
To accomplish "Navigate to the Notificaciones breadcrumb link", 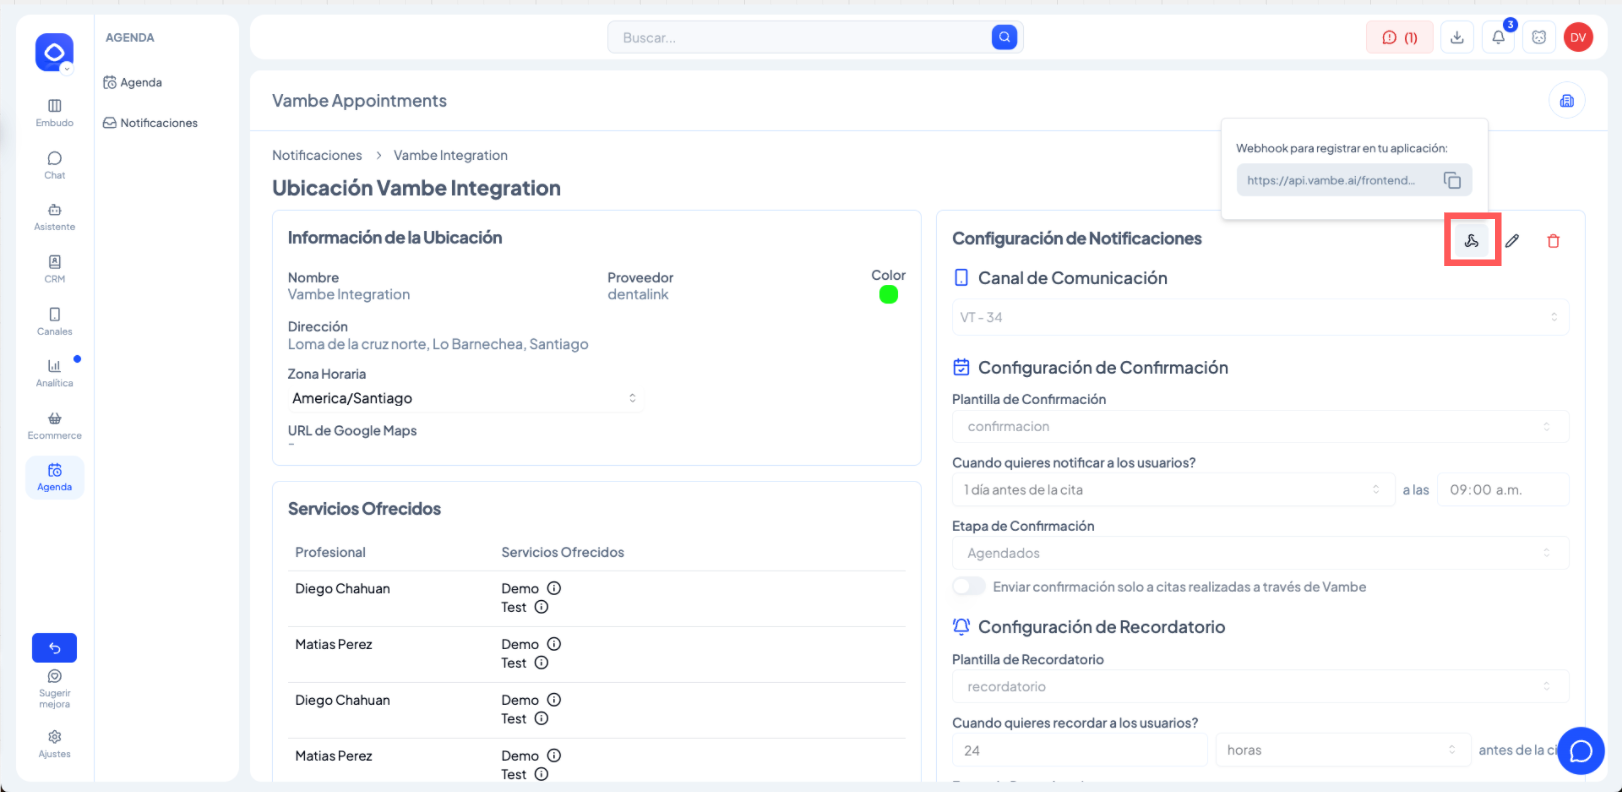I will [x=317, y=156].
